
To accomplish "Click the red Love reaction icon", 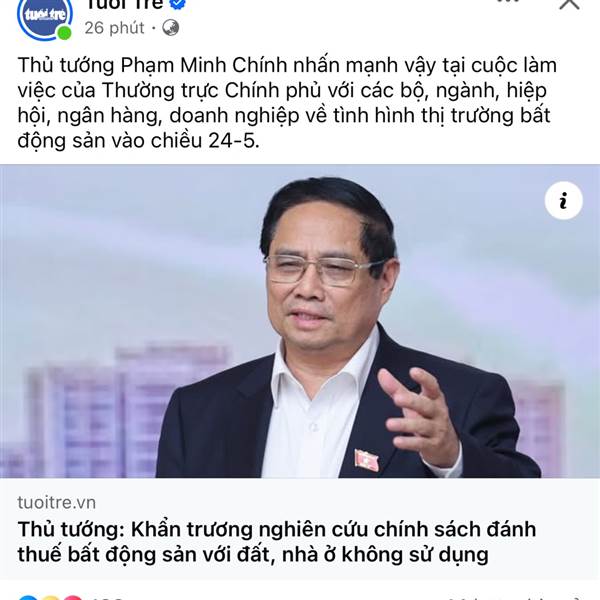I will coord(73,598).
